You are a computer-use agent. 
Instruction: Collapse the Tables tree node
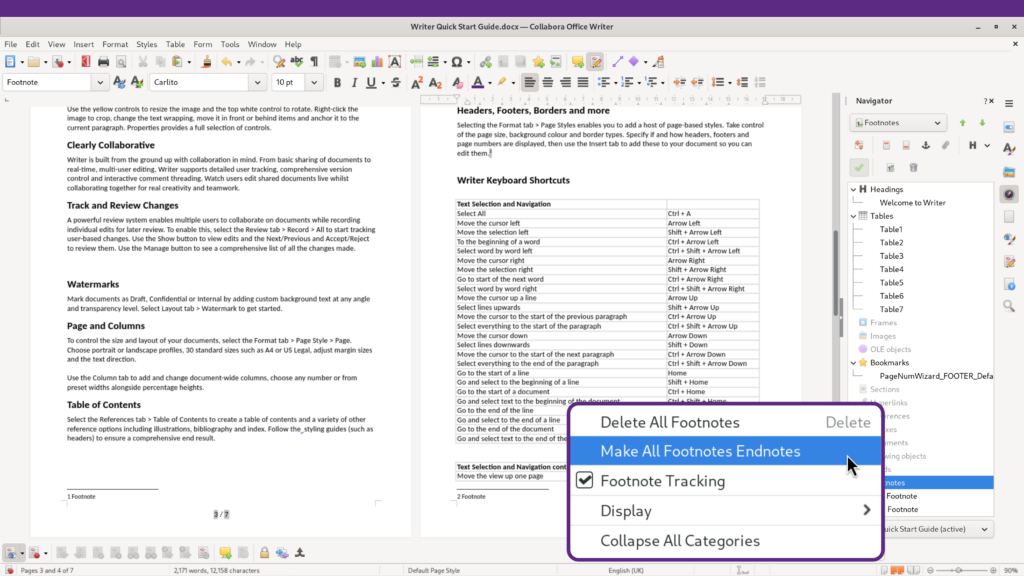tap(854, 216)
